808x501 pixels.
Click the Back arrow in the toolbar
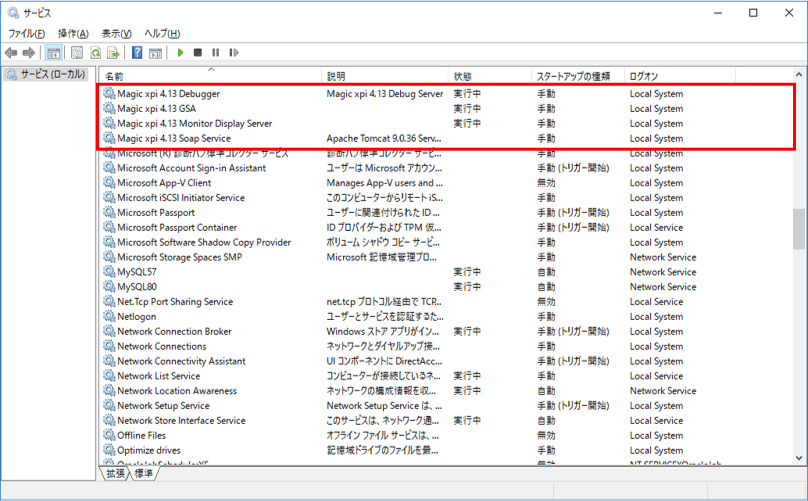click(x=11, y=53)
